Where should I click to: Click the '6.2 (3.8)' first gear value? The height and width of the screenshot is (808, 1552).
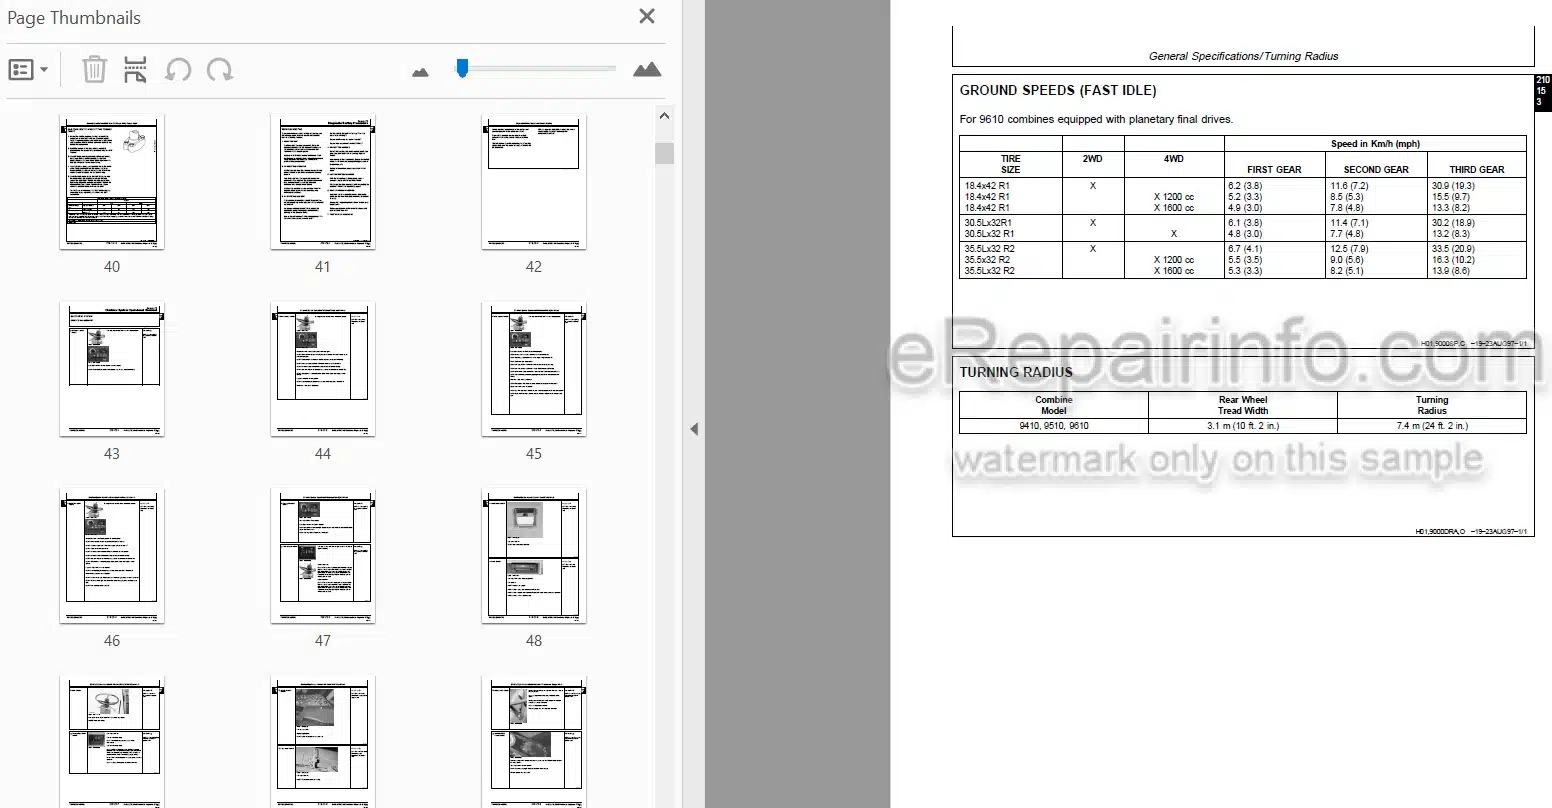[1245, 186]
